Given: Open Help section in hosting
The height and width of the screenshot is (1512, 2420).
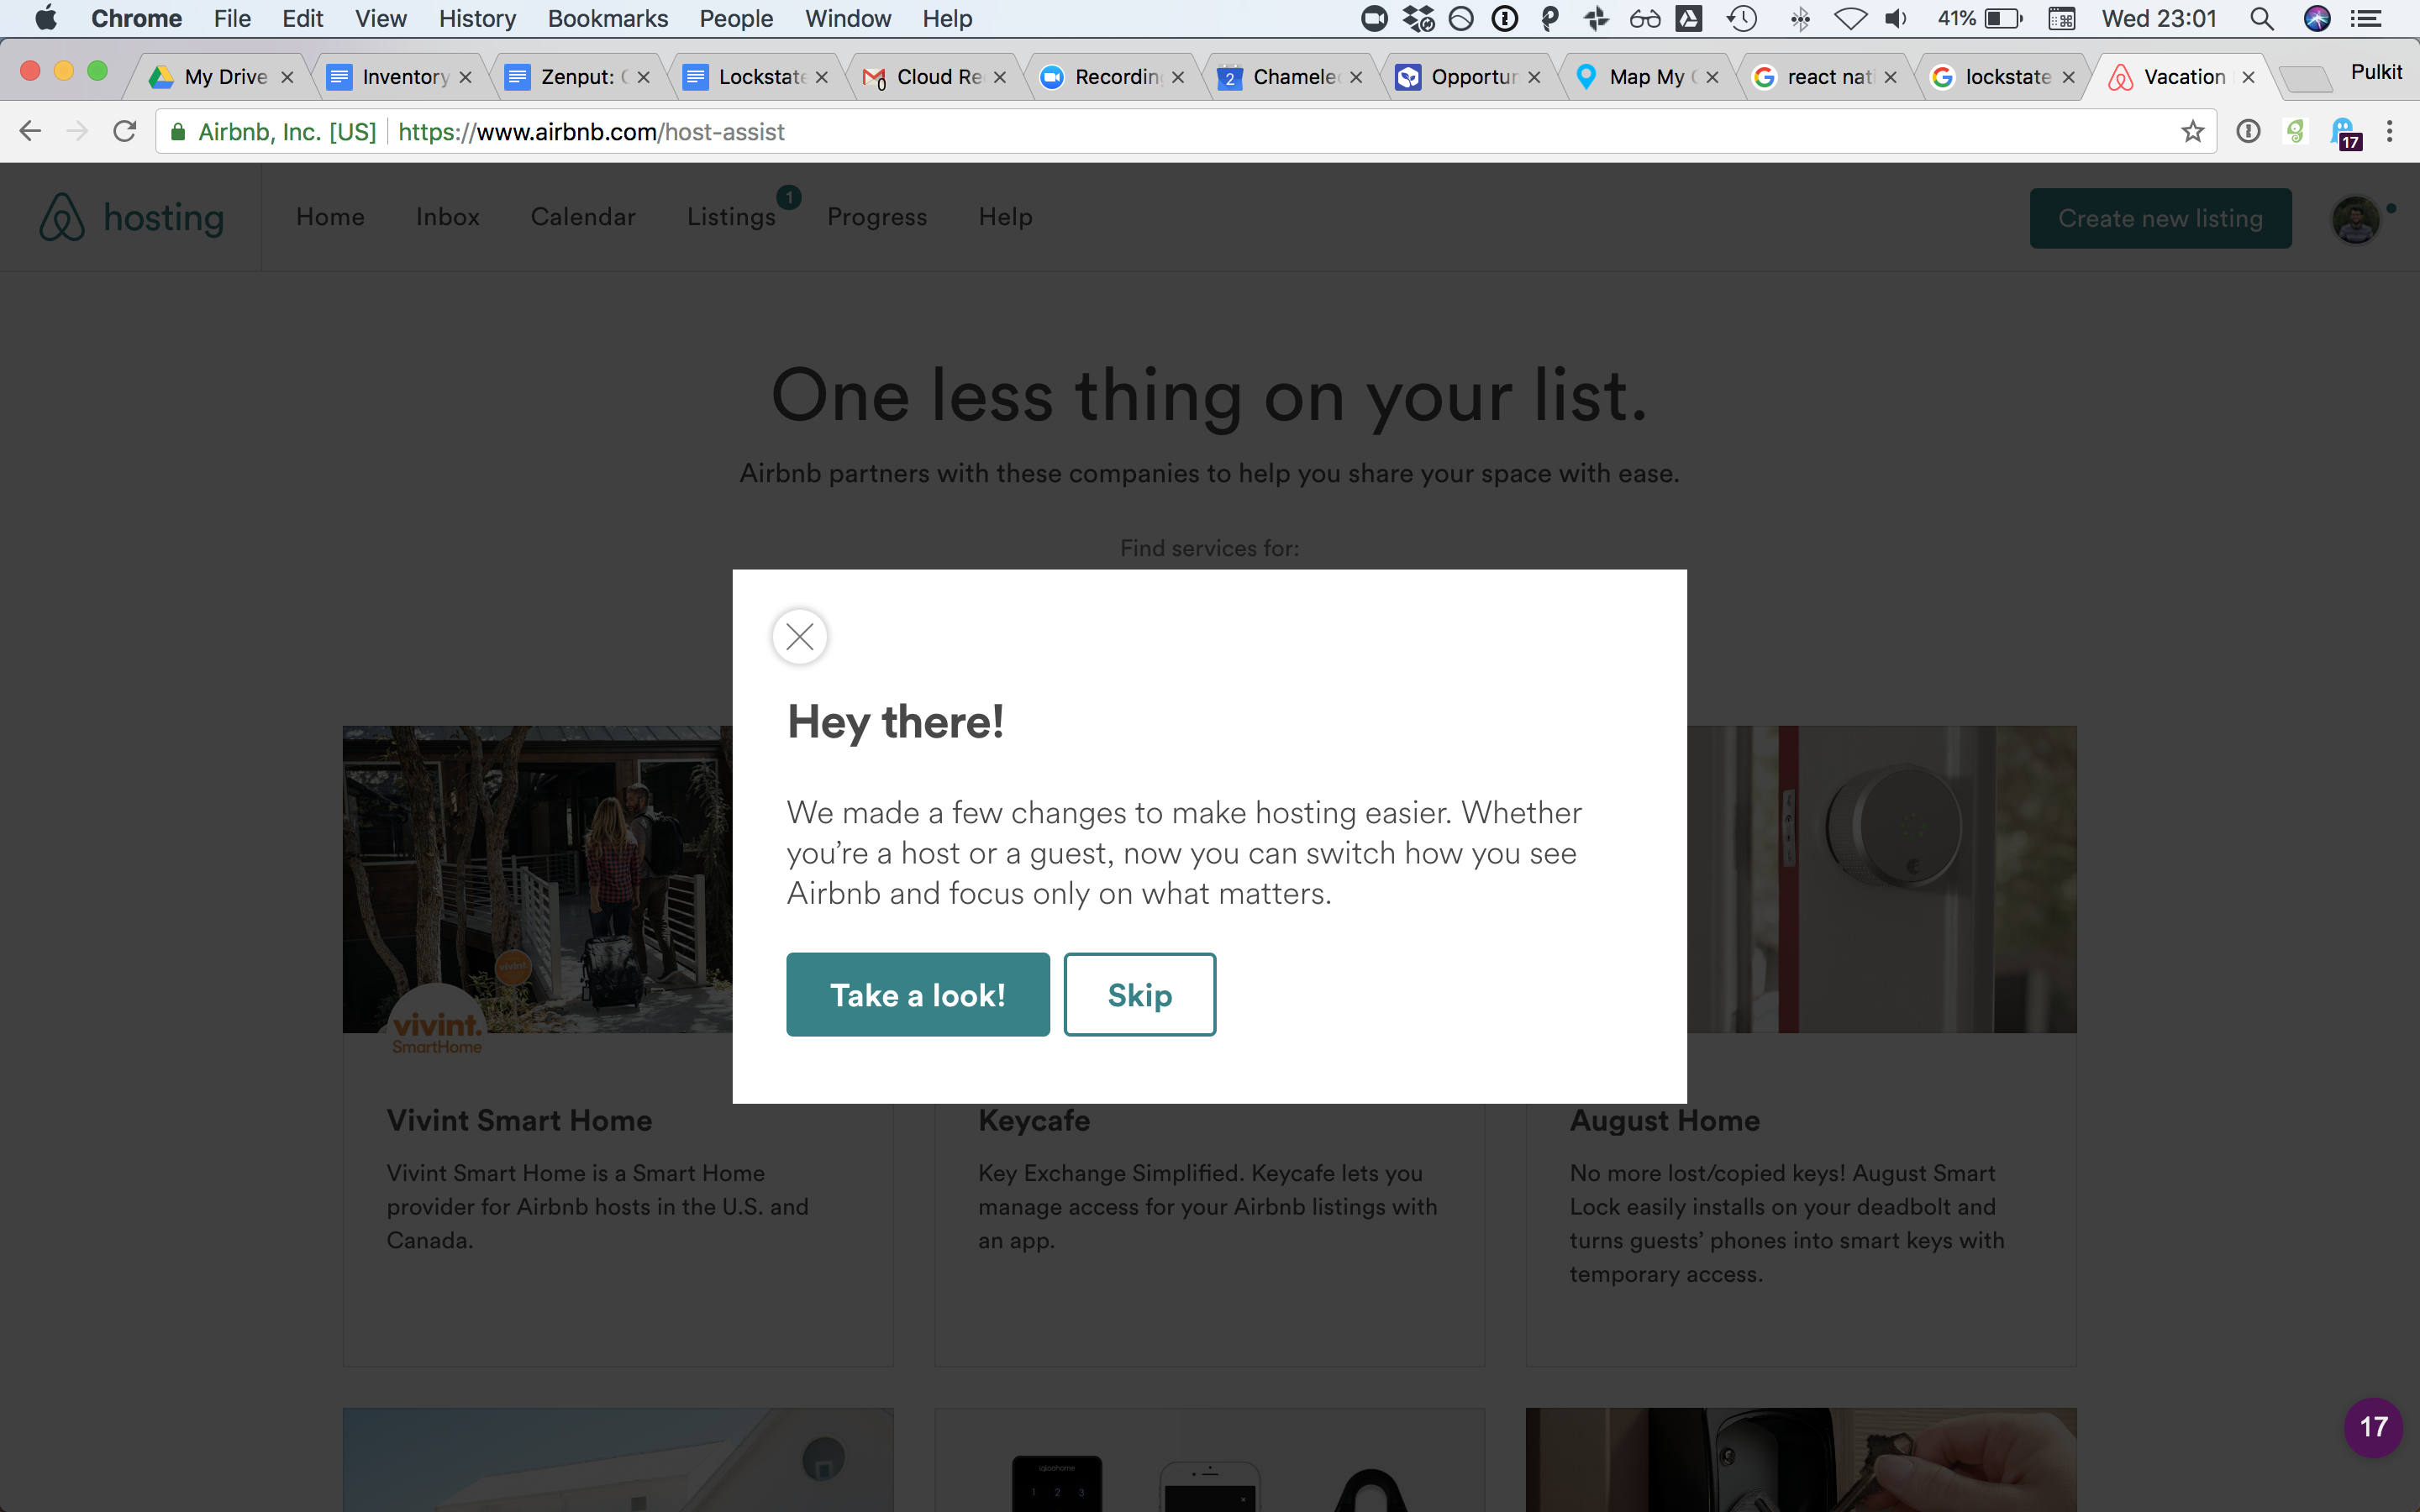Looking at the screenshot, I should [1005, 216].
